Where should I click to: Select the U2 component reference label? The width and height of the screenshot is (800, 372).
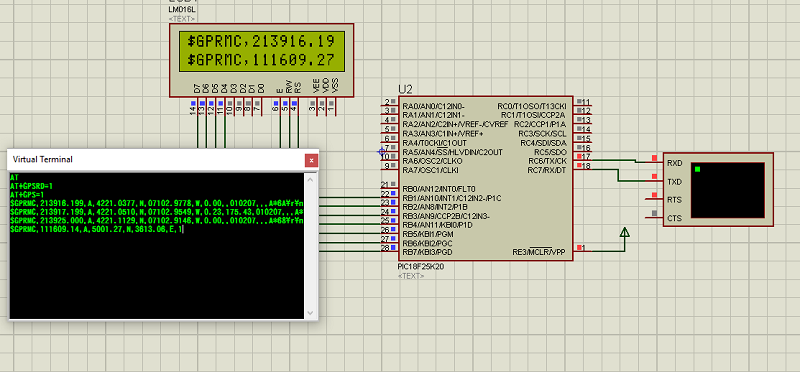click(x=405, y=90)
